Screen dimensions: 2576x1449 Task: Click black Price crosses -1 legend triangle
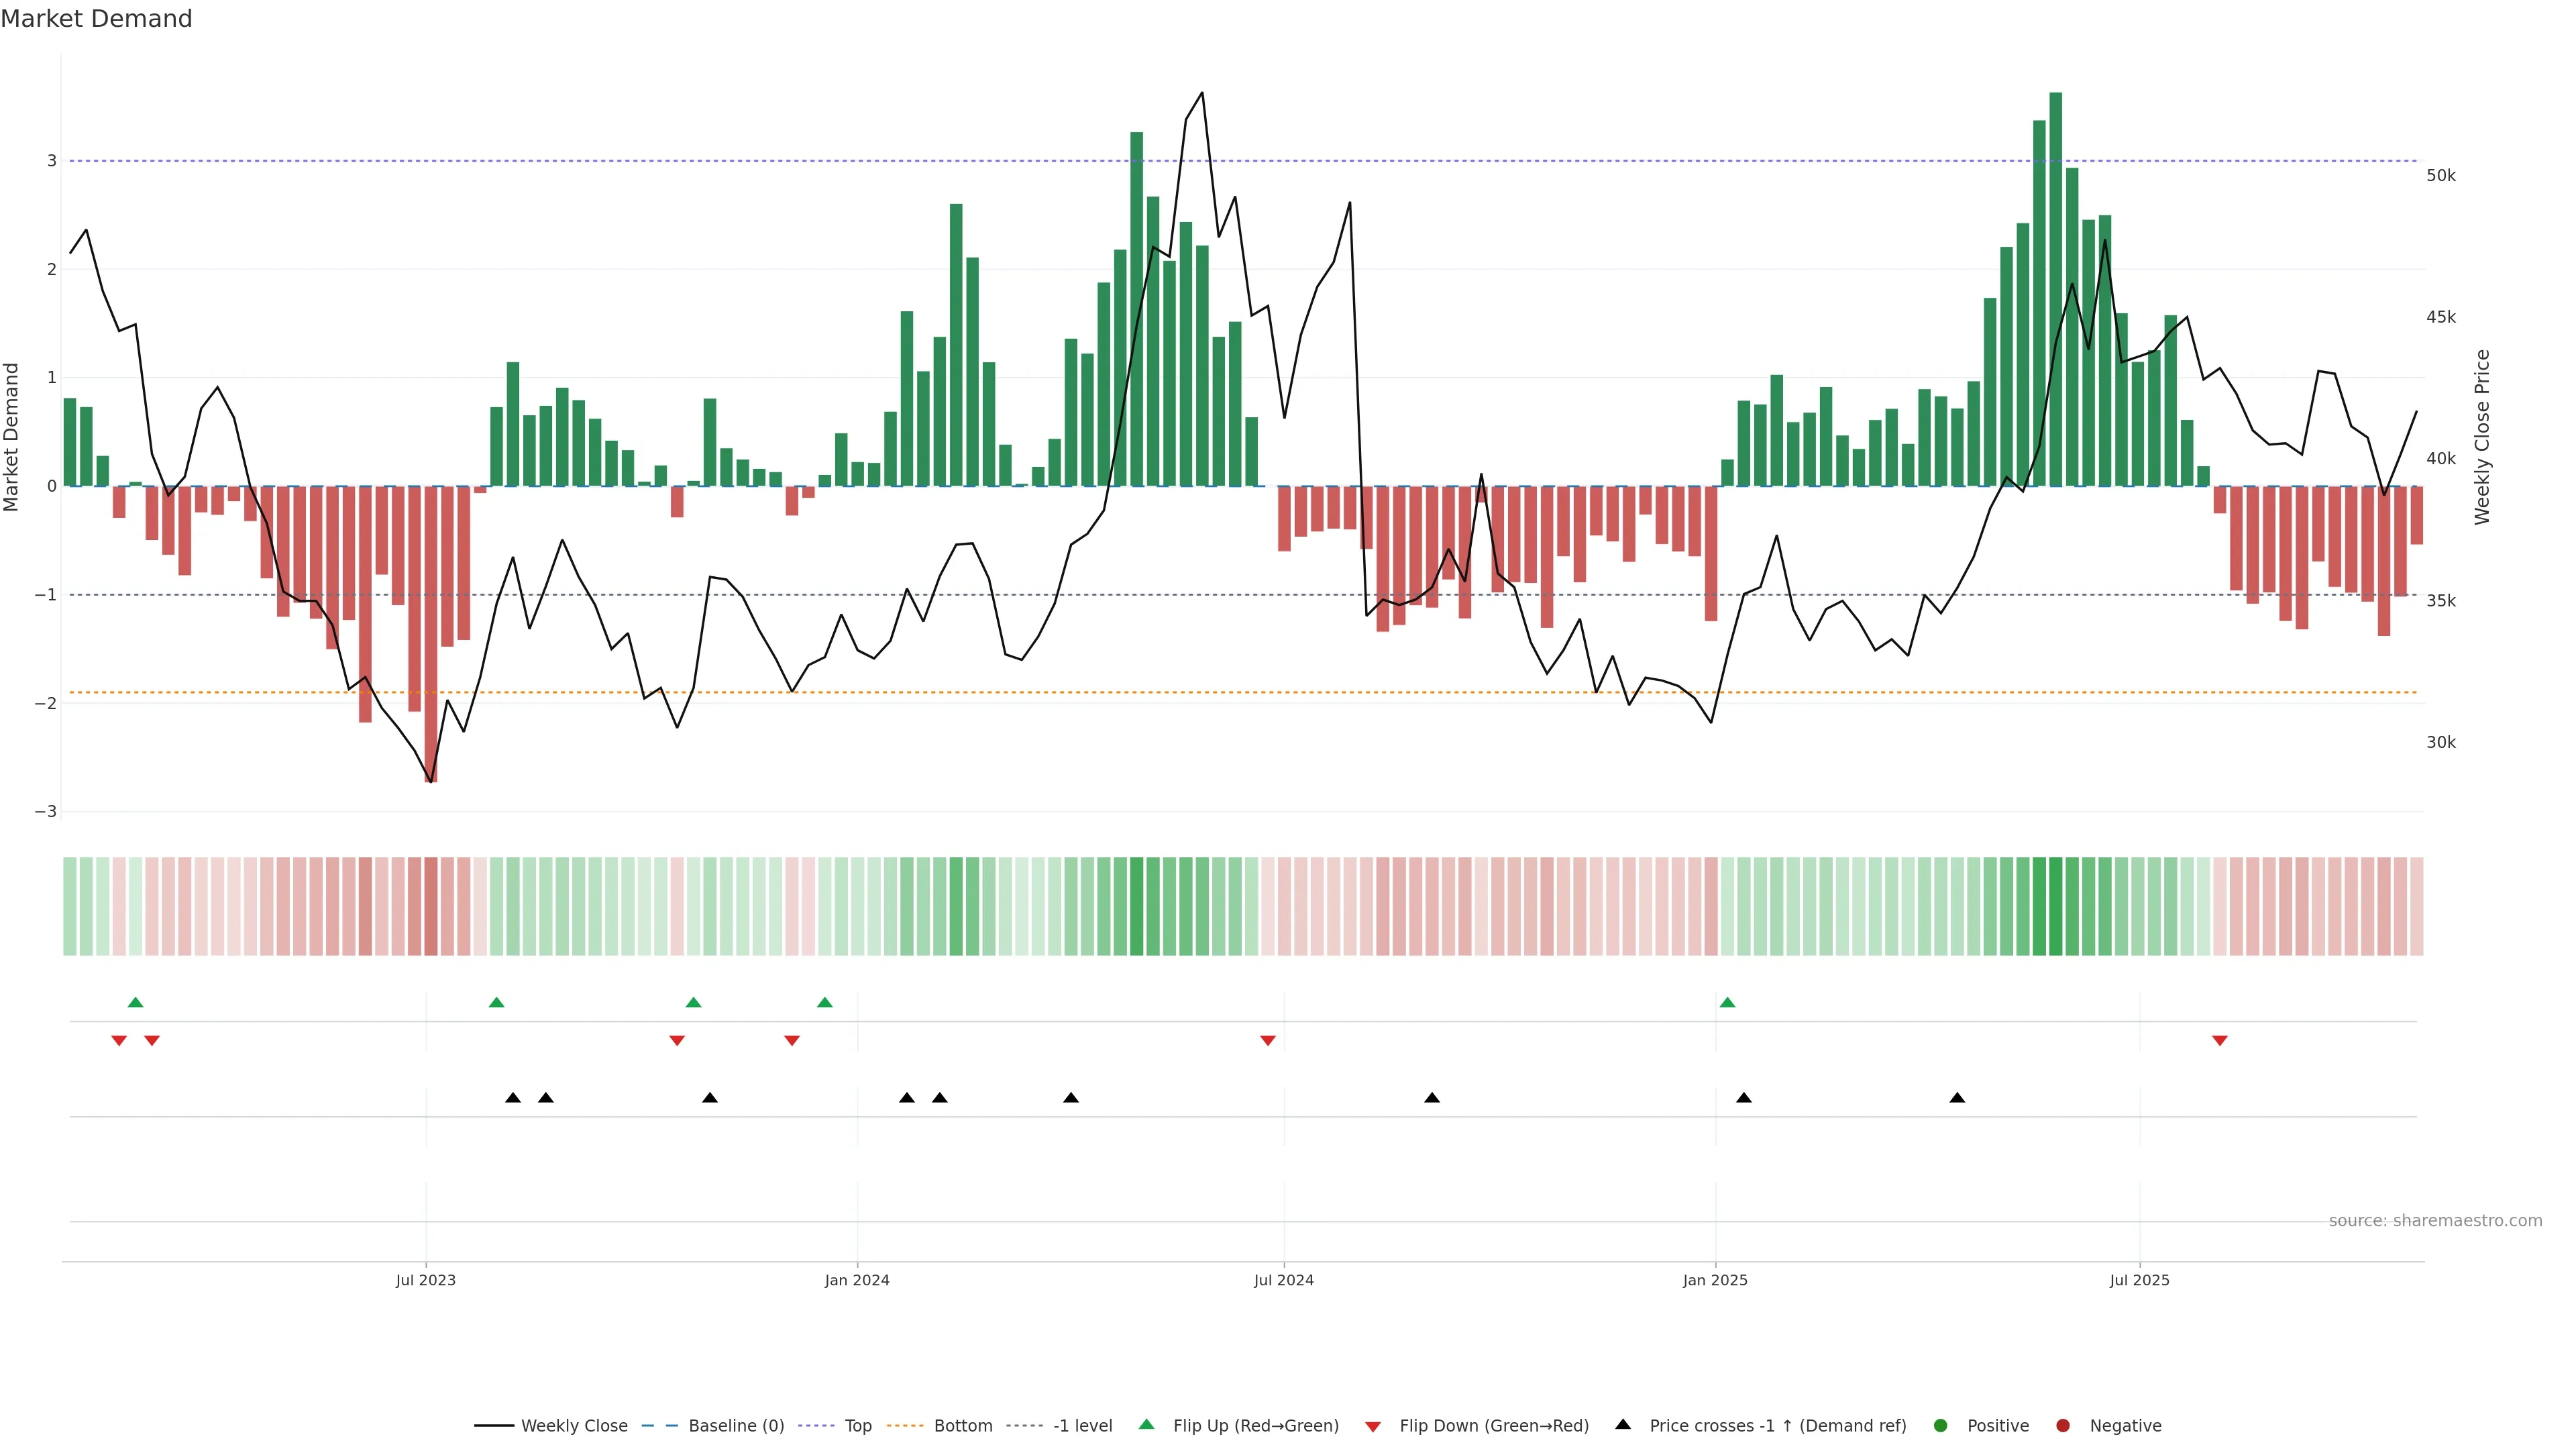1623,1424
